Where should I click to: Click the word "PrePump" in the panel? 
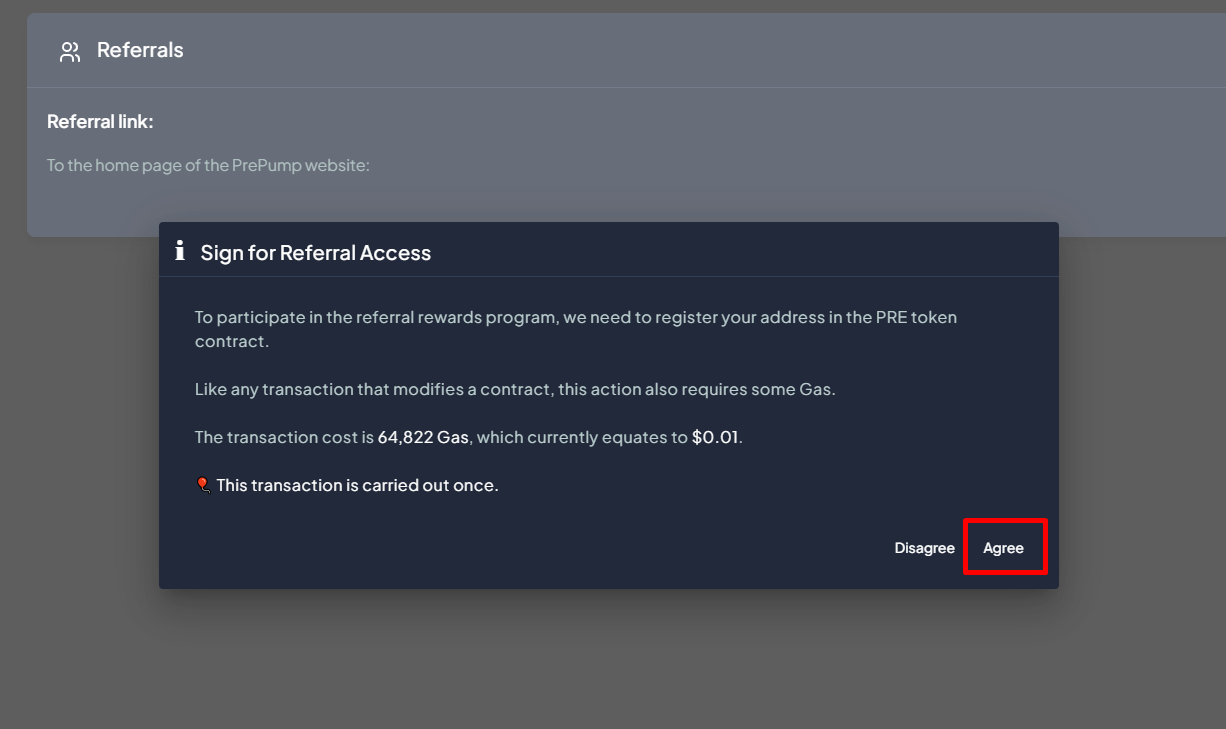(238, 165)
